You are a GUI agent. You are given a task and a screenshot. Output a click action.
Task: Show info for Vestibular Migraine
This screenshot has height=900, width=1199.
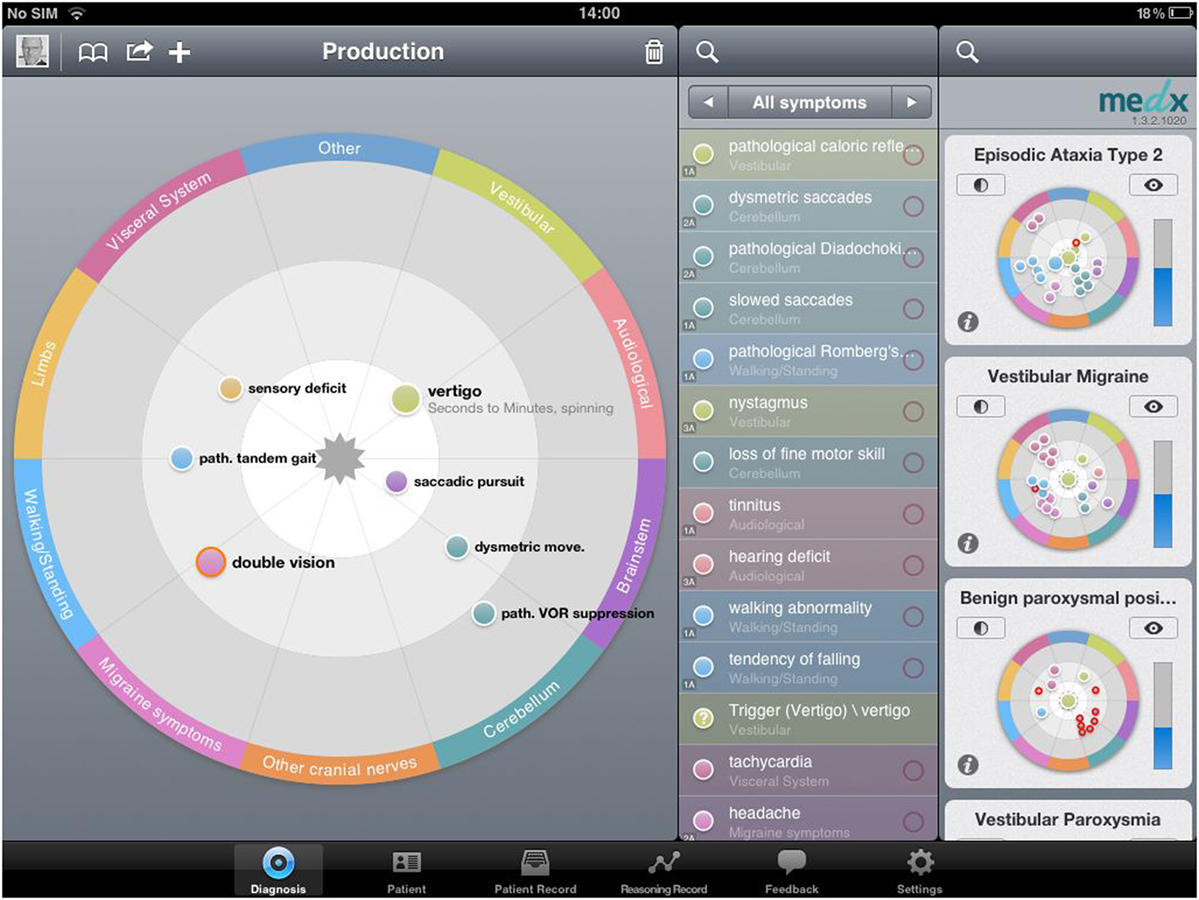[x=968, y=544]
